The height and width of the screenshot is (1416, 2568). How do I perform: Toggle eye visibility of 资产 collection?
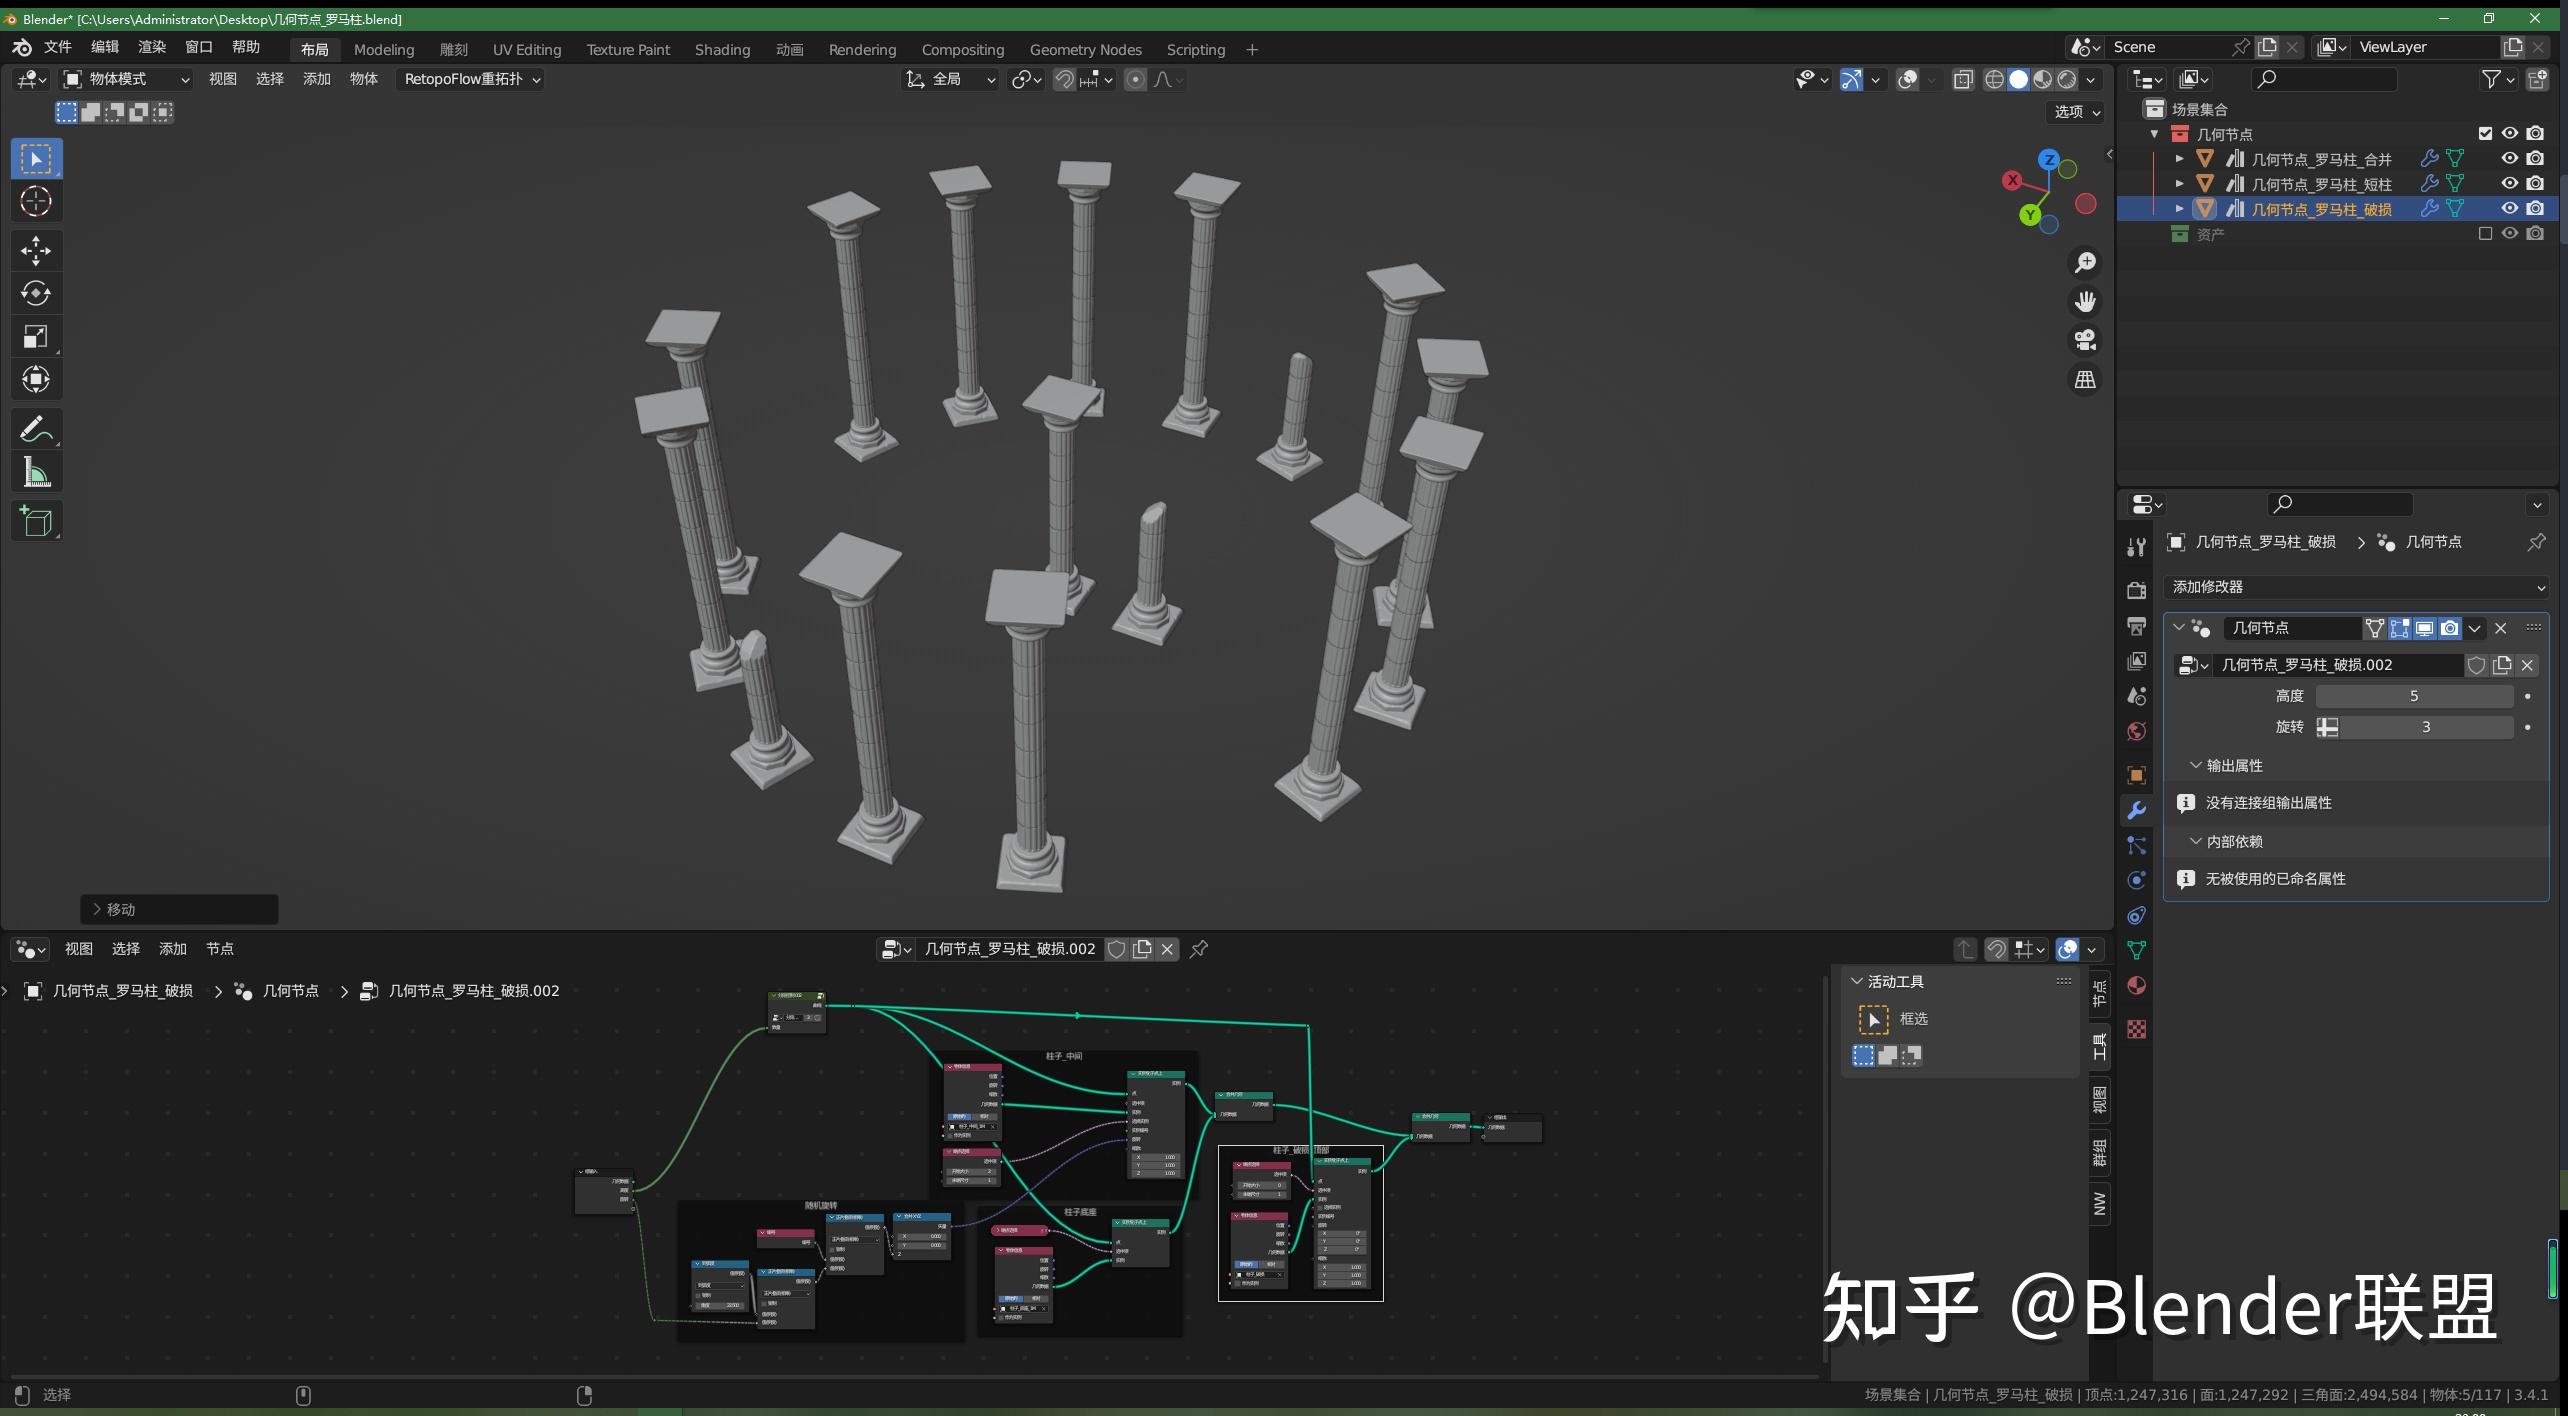(2510, 234)
